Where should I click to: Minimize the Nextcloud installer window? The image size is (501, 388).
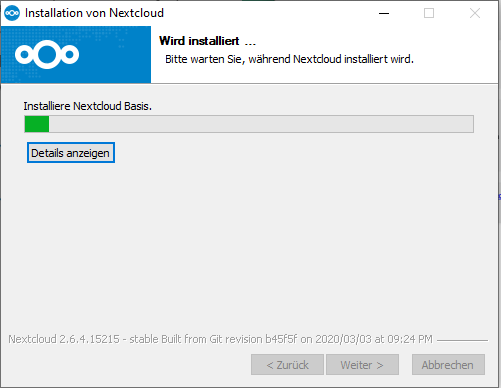tap(384, 13)
